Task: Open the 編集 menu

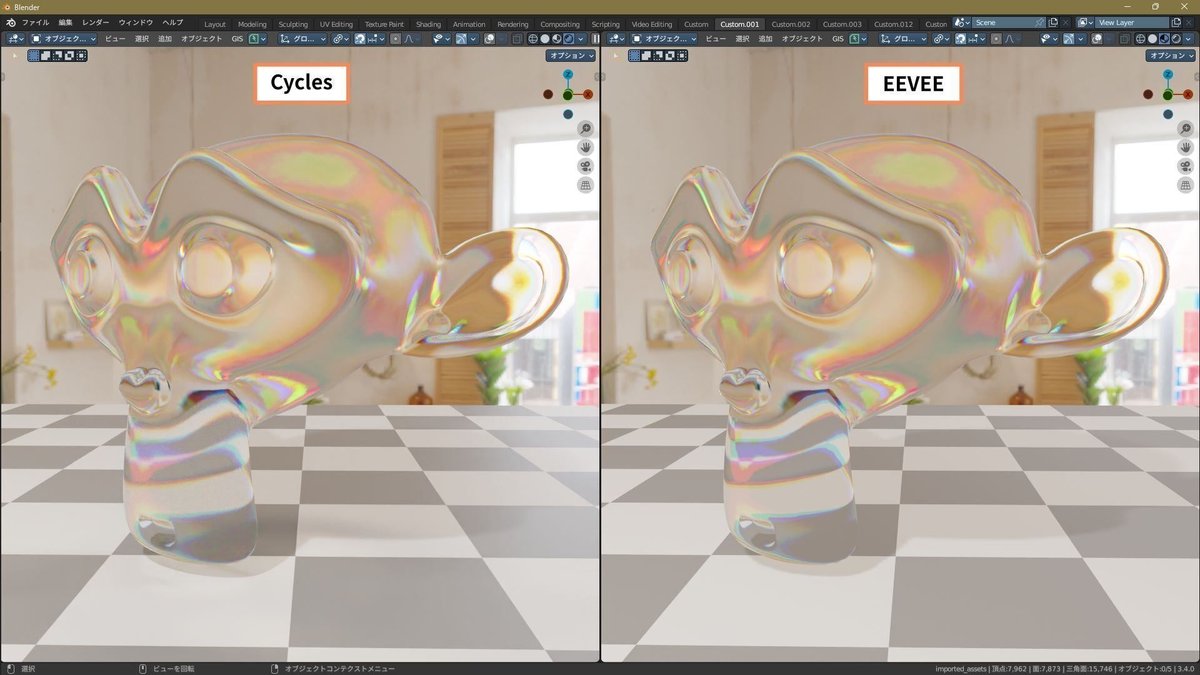Action: point(65,22)
